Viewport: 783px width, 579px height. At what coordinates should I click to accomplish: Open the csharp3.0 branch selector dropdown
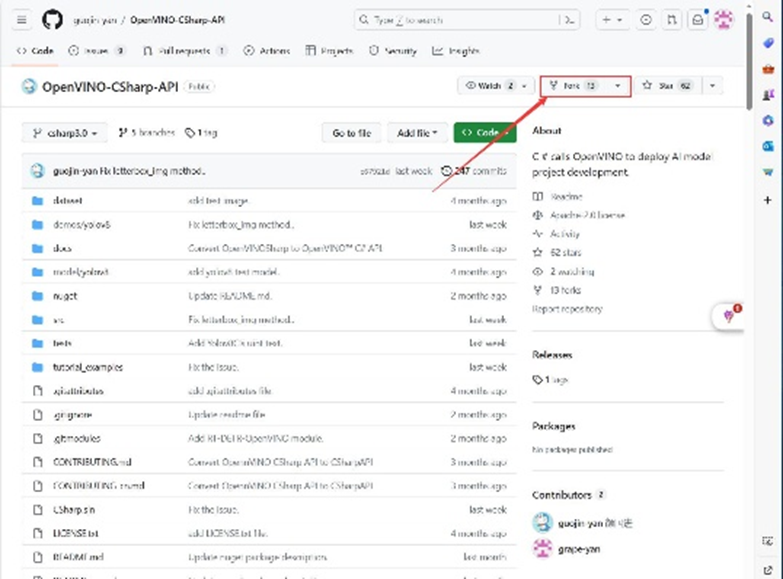(x=64, y=133)
